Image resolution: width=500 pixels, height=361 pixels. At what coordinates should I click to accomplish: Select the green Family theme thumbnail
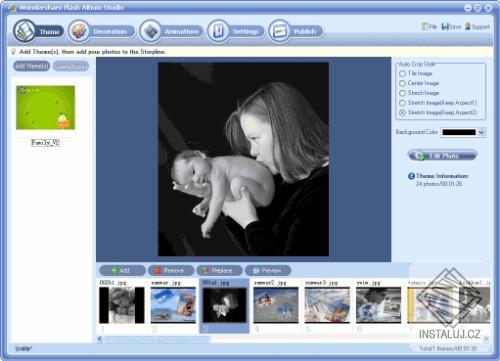tap(45, 107)
